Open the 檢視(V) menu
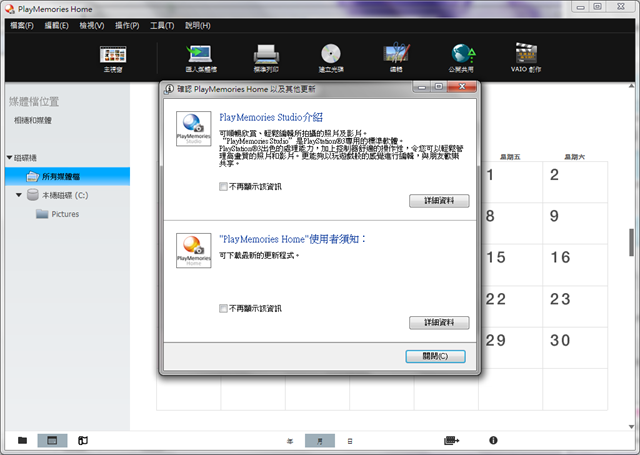The image size is (640, 455). [x=91, y=26]
